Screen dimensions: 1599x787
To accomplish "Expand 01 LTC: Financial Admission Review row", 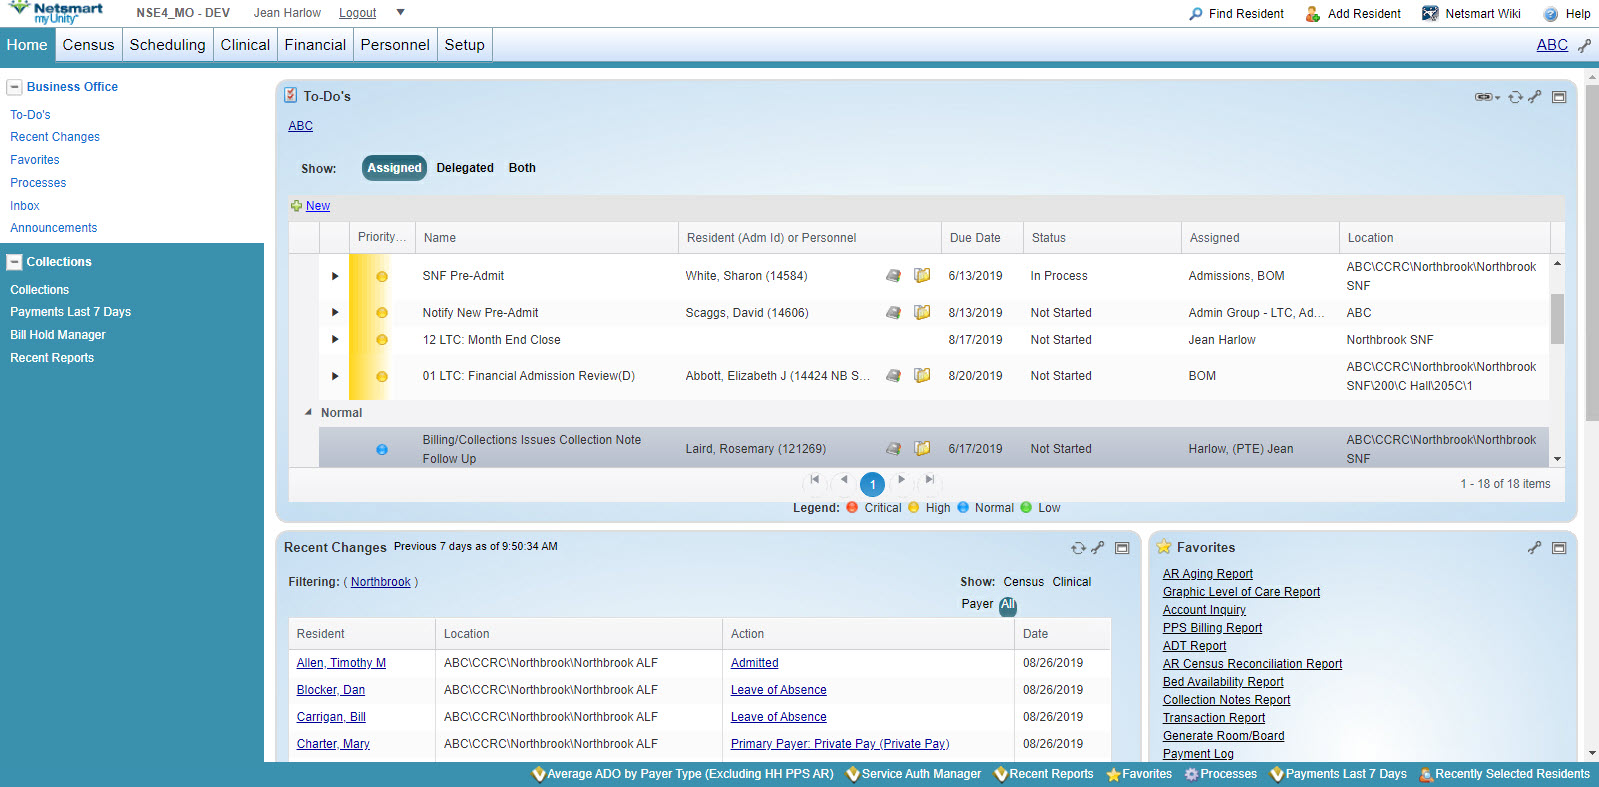I will click(335, 376).
